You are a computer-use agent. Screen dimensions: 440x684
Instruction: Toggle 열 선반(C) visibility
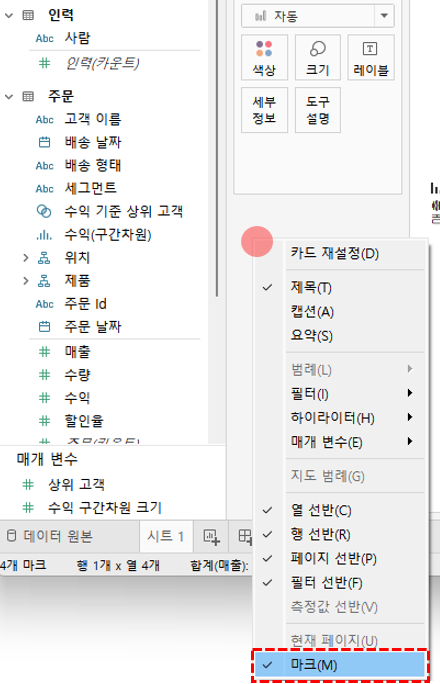pyautogui.click(x=339, y=510)
